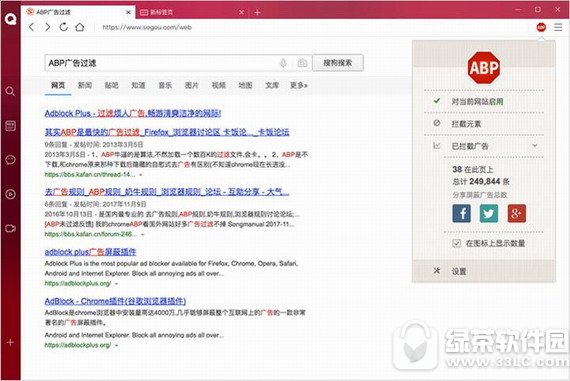Select the 图片 search tab
570x381 pixels.
[192, 85]
